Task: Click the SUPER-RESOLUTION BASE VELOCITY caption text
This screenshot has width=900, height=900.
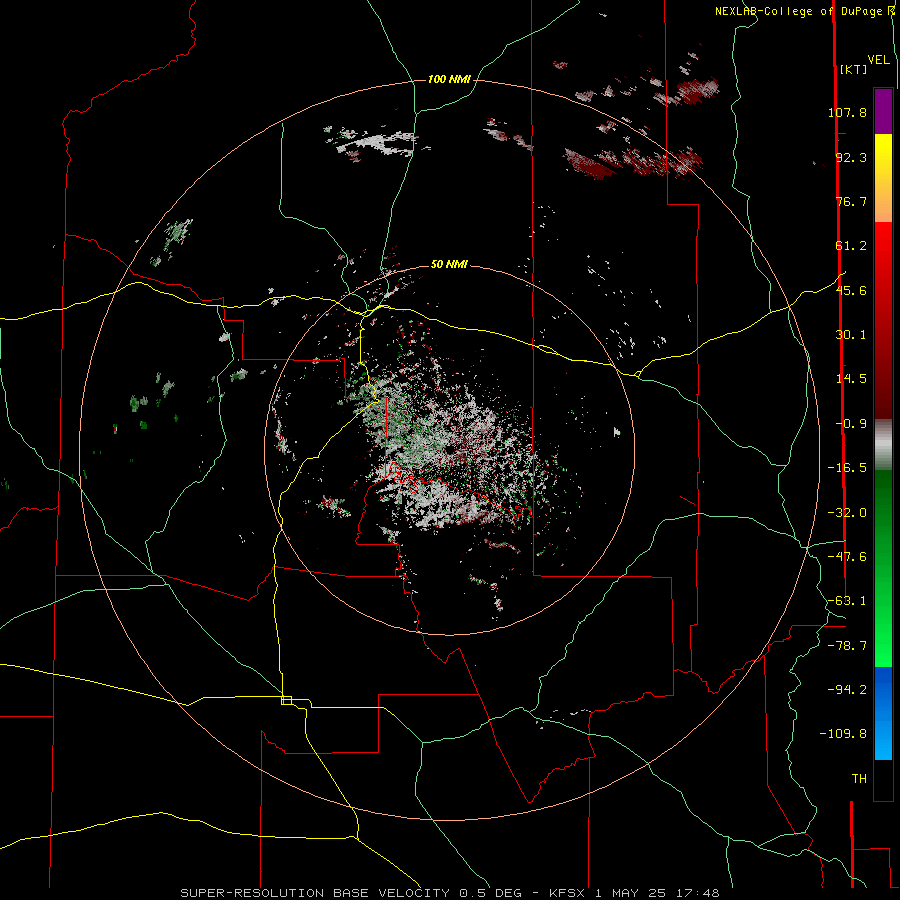Action: coord(315,893)
